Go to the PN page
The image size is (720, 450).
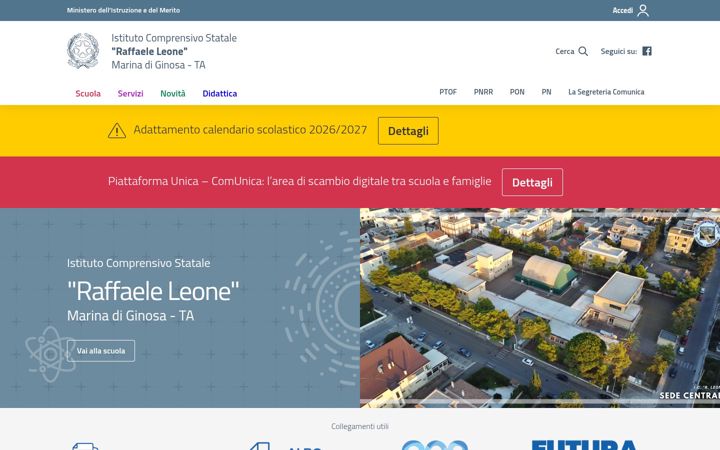coord(546,92)
